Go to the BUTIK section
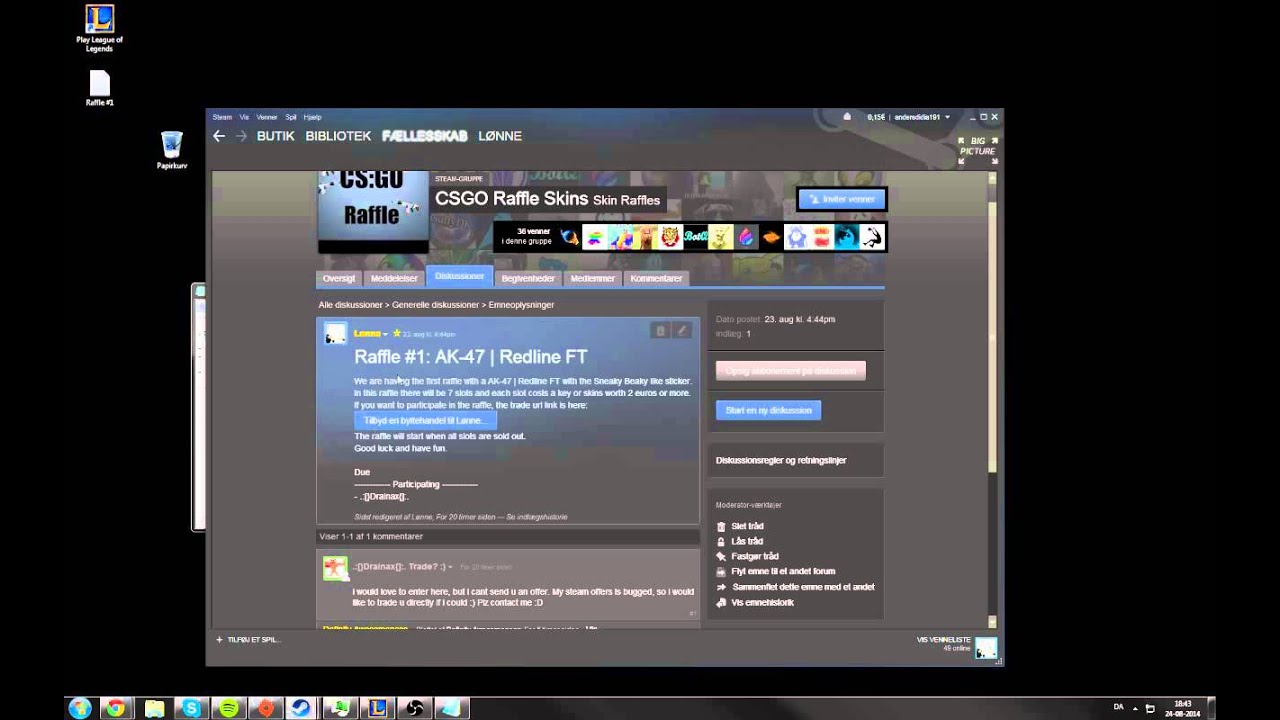1280x720 pixels. (276, 136)
